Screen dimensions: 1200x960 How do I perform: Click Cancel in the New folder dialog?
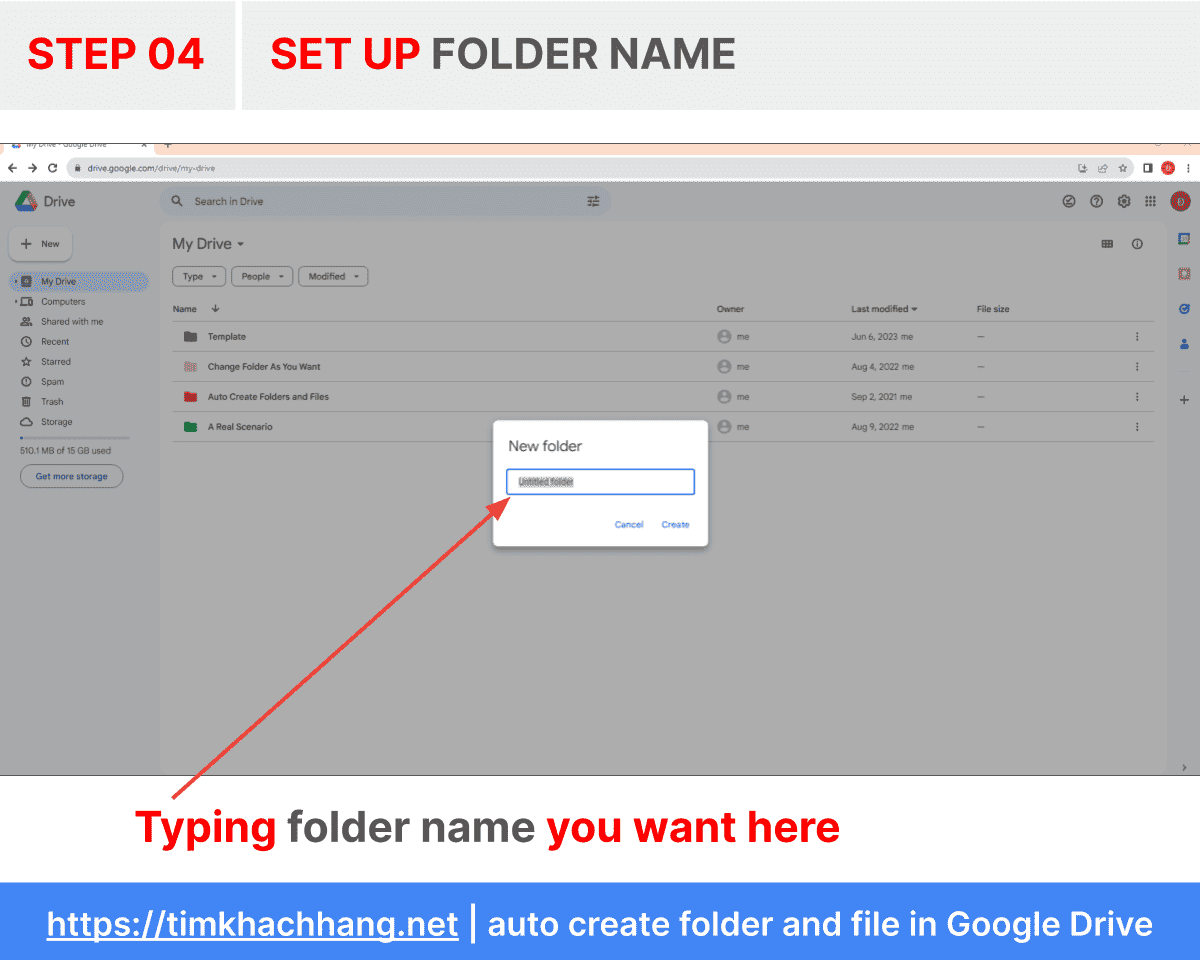pos(629,524)
